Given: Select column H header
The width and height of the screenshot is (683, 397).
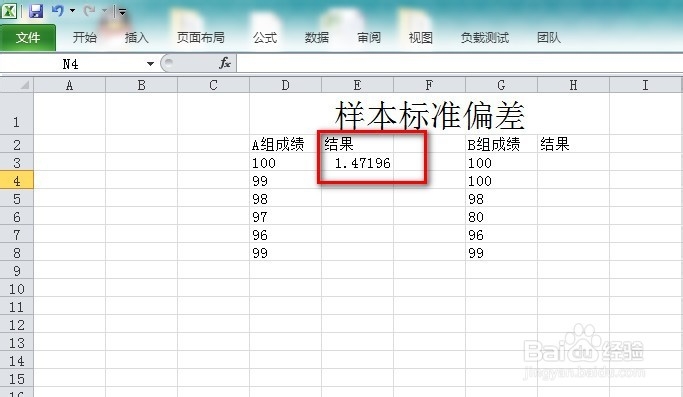Looking at the screenshot, I should [x=573, y=85].
